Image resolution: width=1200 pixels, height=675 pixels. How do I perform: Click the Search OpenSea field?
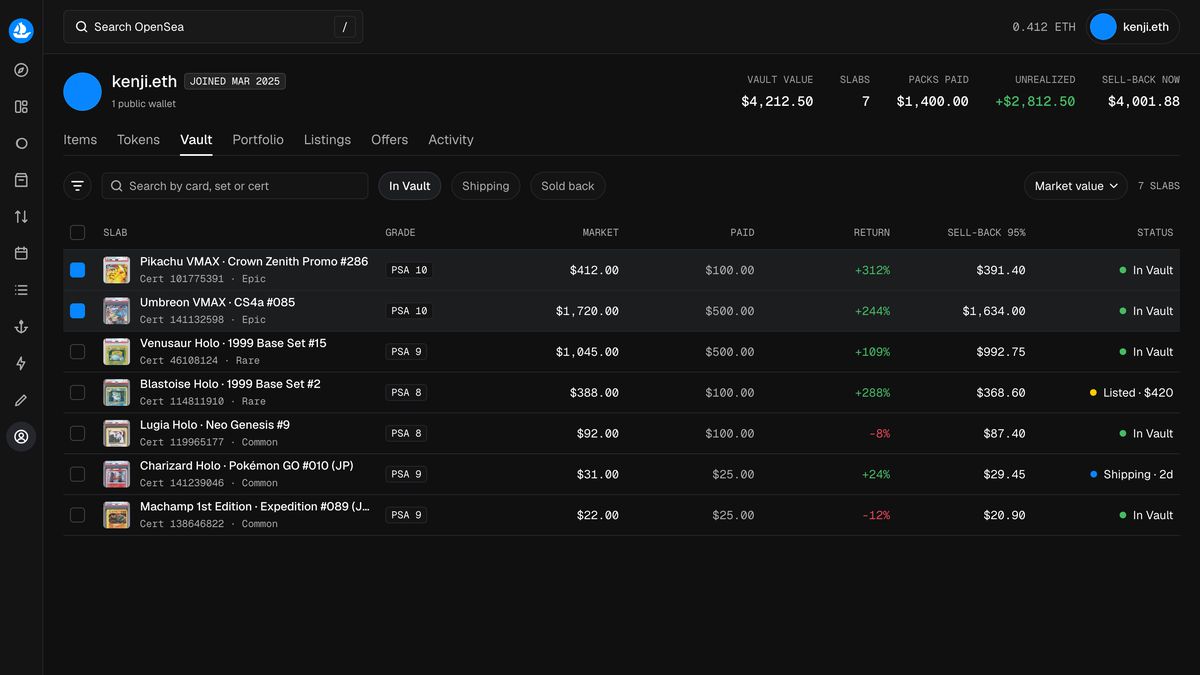pyautogui.click(x=213, y=27)
